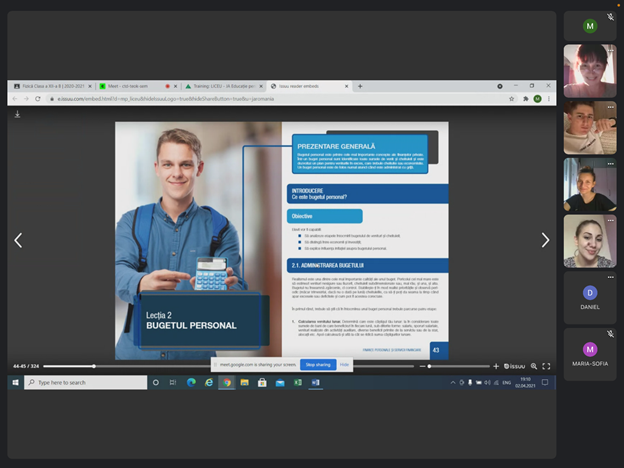Open File Explorer from the taskbar

(x=244, y=382)
